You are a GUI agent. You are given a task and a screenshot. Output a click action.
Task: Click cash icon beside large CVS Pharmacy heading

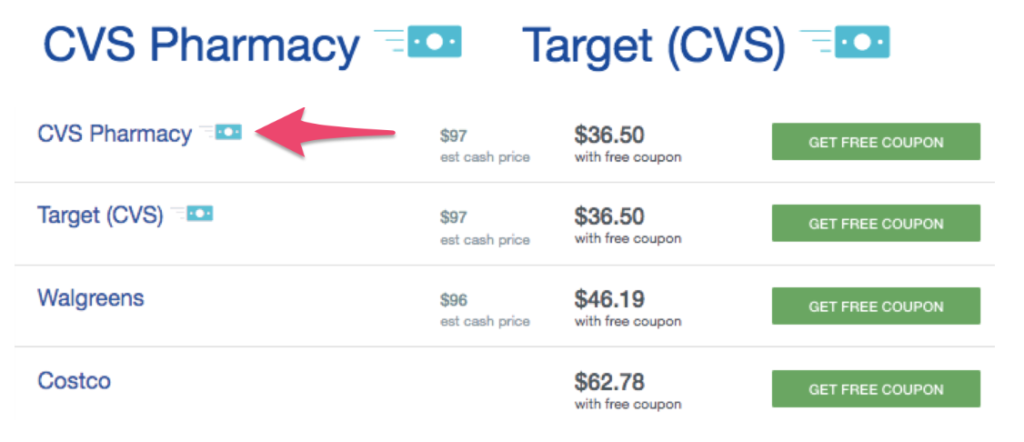point(417,42)
